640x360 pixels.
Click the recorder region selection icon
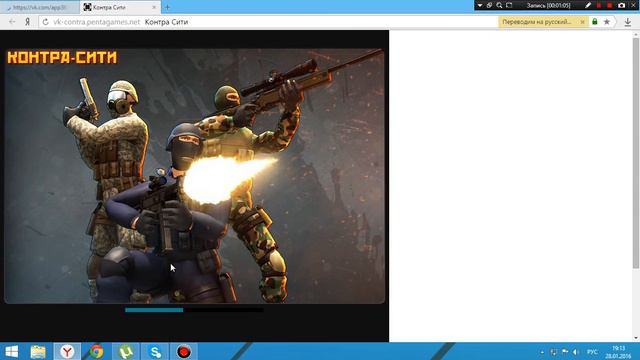(509, 5)
